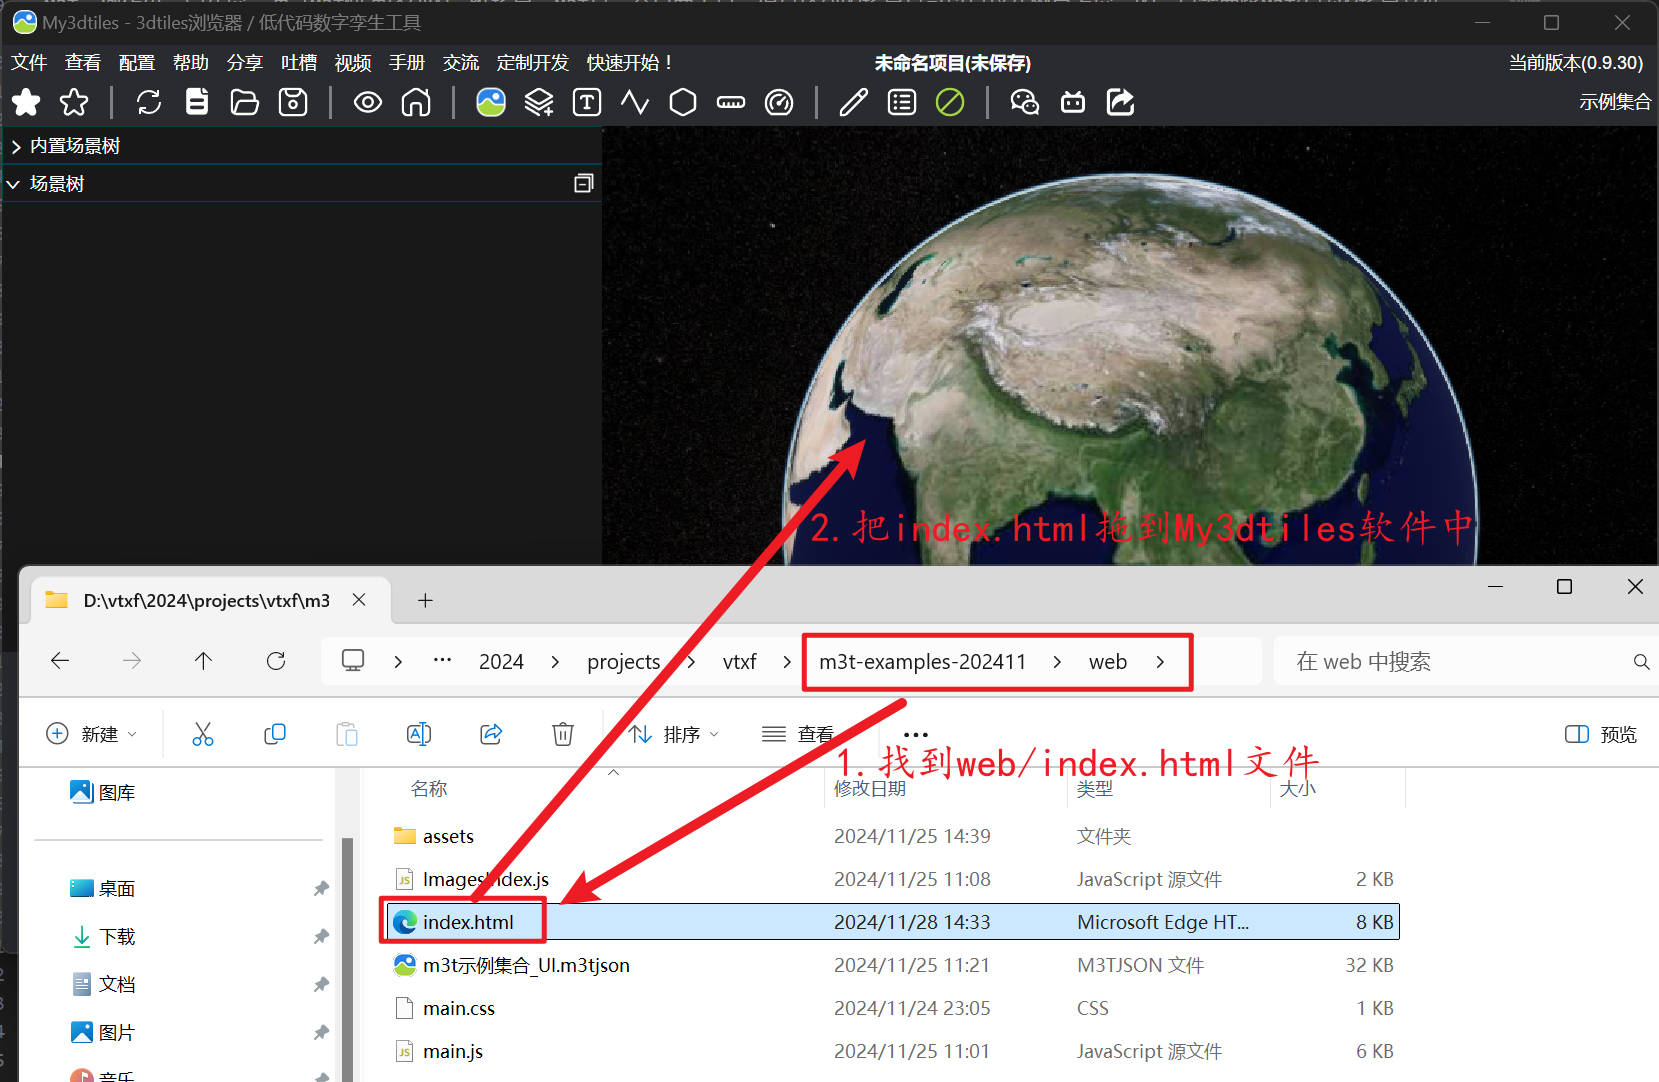Click the save disk icon in My3dtiles toolbar
The width and height of the screenshot is (1659, 1082).
point(293,102)
